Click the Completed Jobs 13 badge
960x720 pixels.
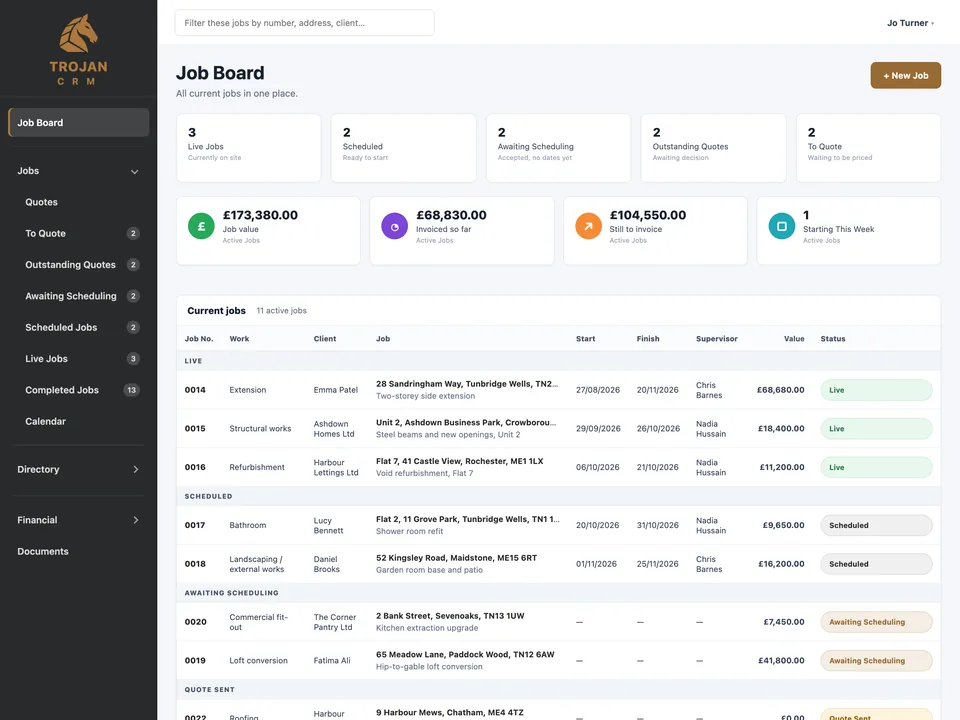(131, 390)
